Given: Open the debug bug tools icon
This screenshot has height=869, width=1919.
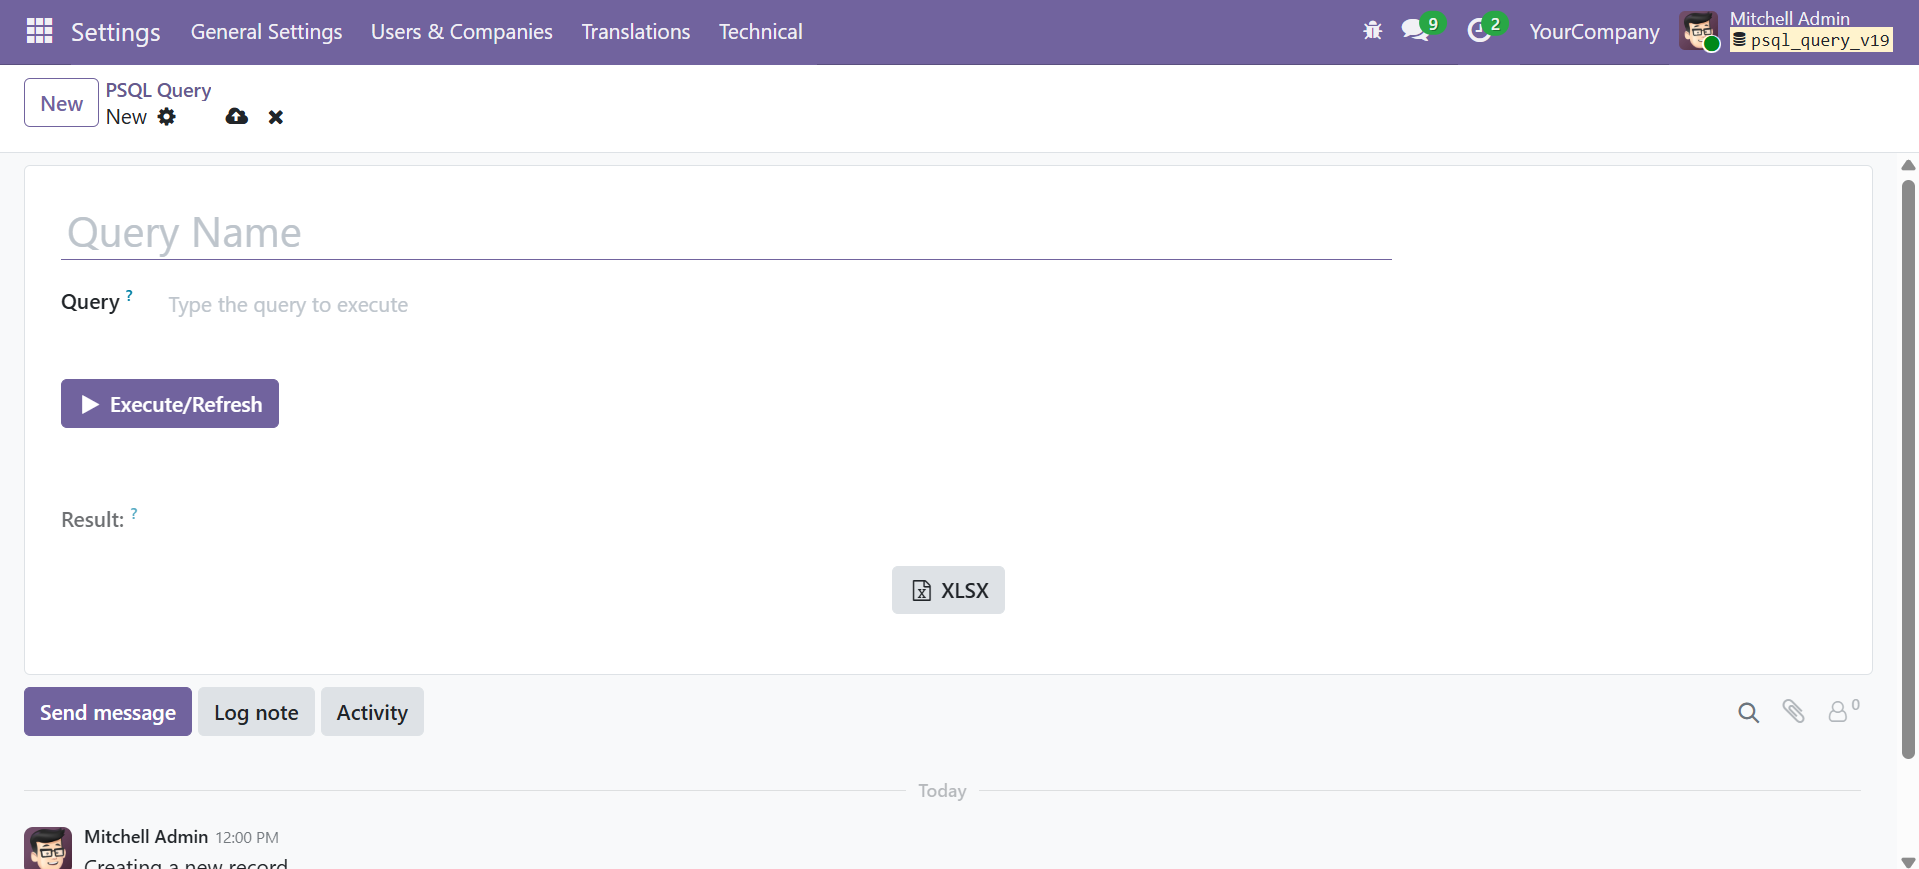Looking at the screenshot, I should pyautogui.click(x=1373, y=31).
